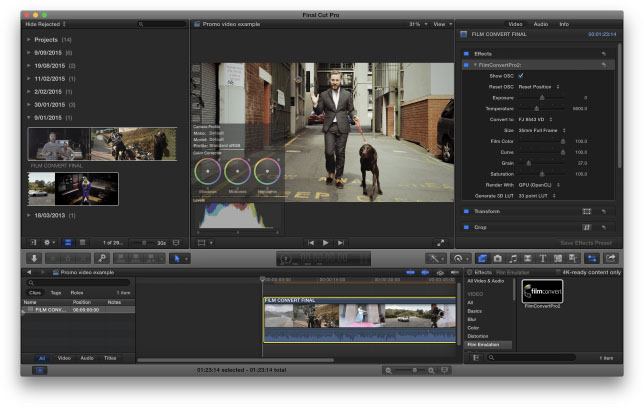Toggle 4K-ready content only checkbox
The width and height of the screenshot is (644, 407).
click(x=558, y=272)
